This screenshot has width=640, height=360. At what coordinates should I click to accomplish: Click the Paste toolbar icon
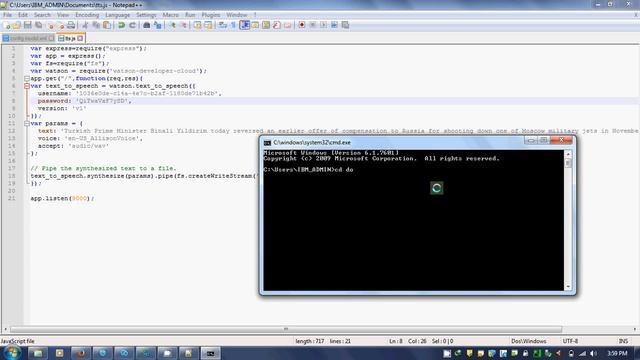(107, 25)
